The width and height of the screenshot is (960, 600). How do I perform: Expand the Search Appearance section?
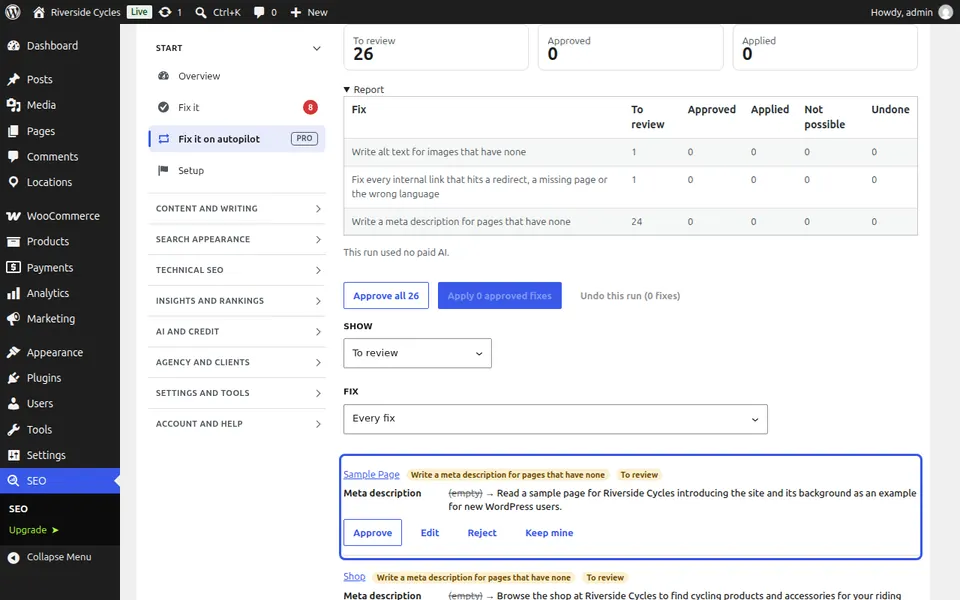[237, 239]
